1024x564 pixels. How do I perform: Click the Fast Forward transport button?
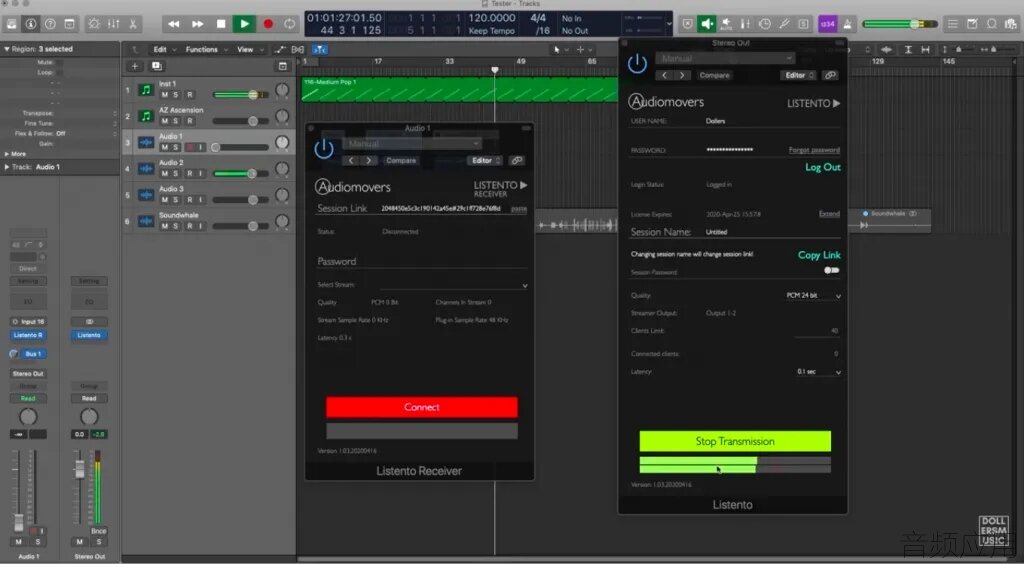coord(197,24)
